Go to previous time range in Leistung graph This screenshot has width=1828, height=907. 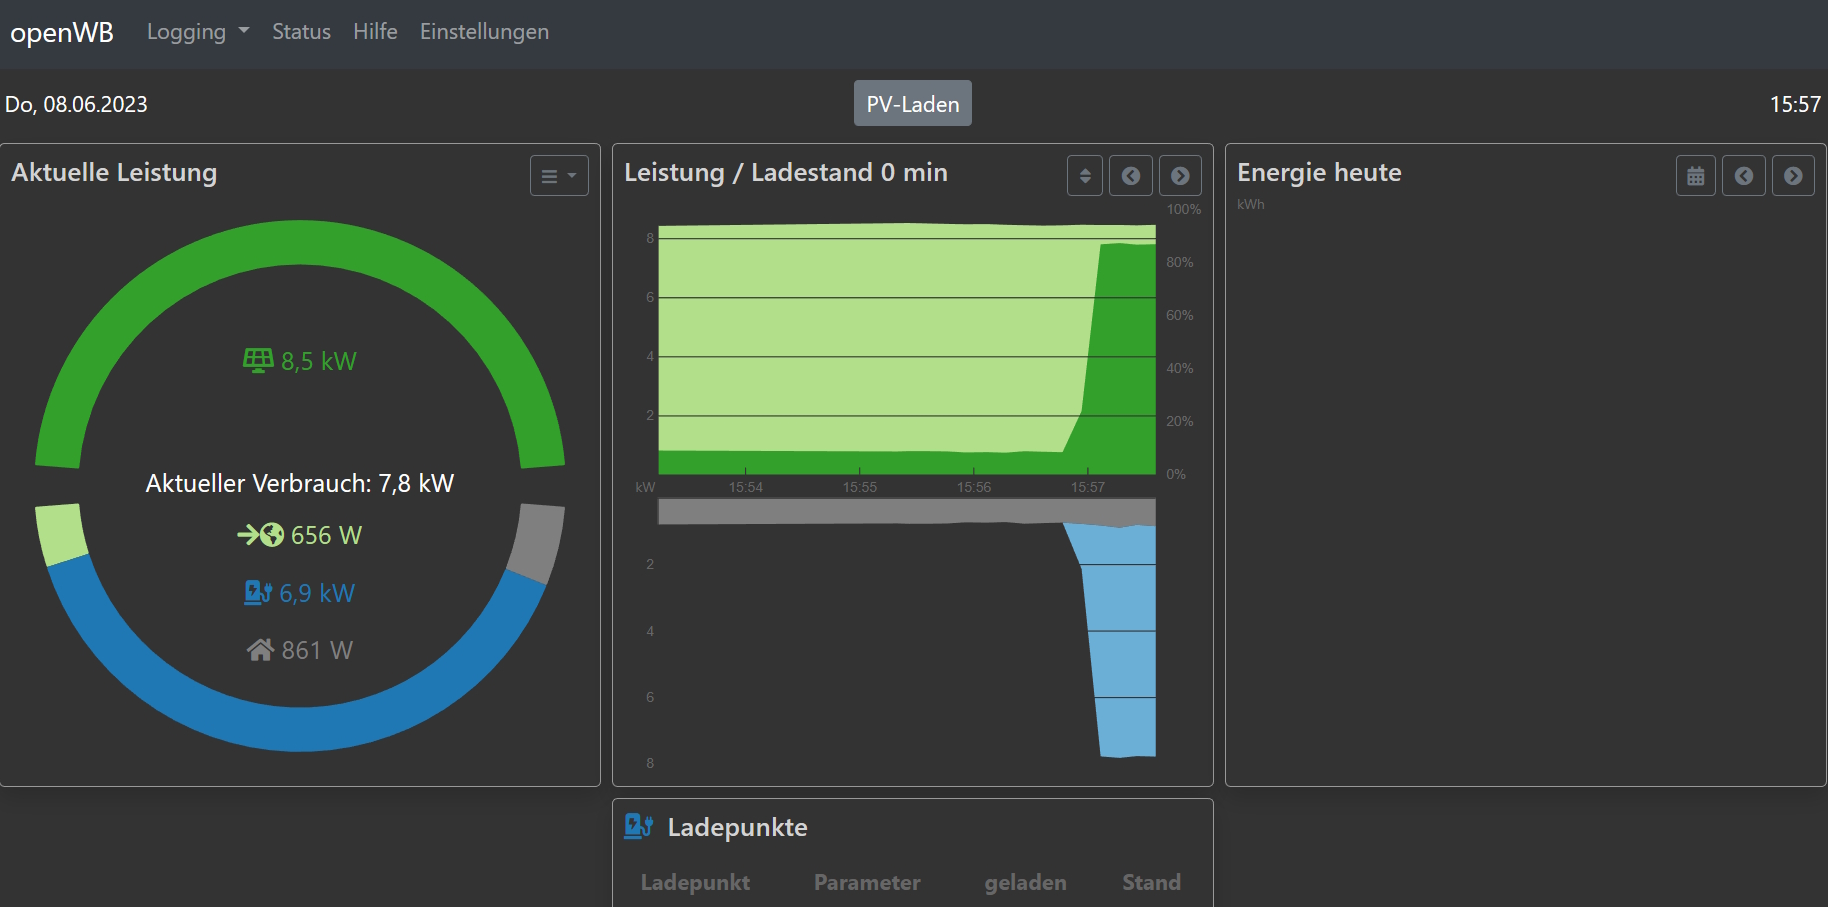click(x=1131, y=176)
